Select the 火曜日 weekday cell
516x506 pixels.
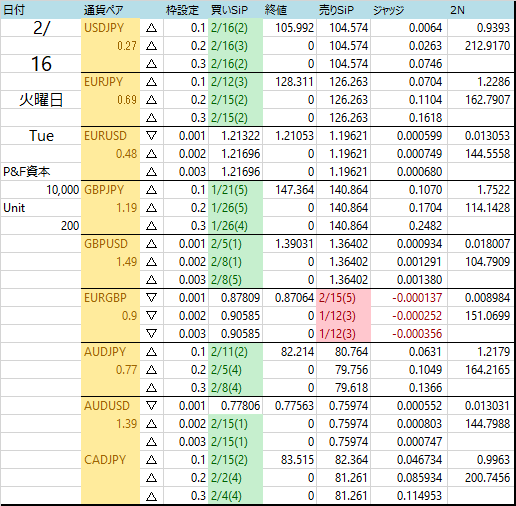click(41, 100)
